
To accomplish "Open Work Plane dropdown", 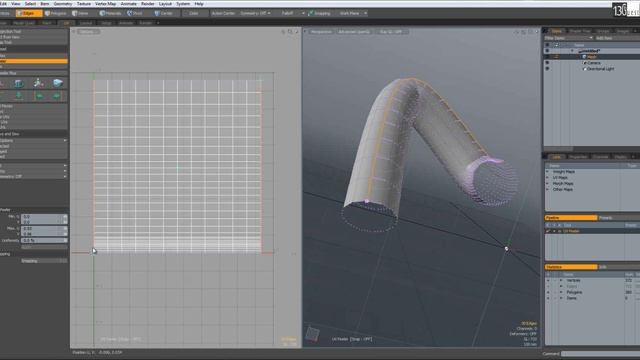I will coord(352,13).
